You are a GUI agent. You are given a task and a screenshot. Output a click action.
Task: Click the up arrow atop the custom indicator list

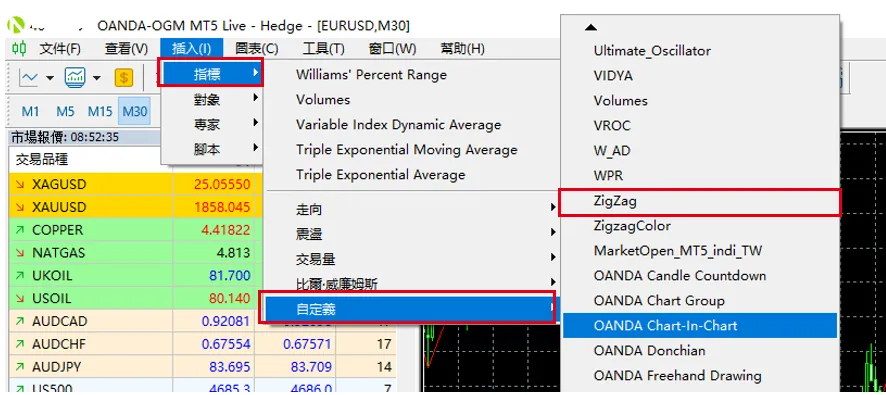point(590,27)
